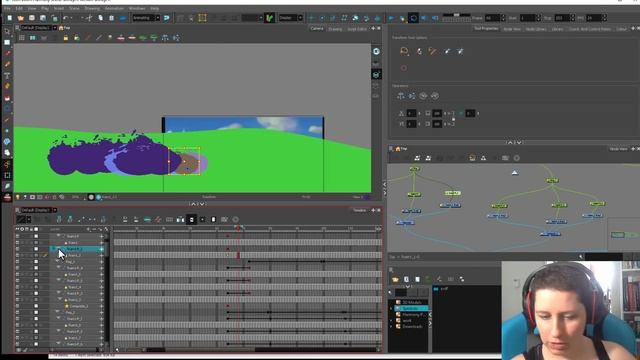This screenshot has height=360, width=640.
Task: Click the bottom red icon in the left toolbar
Action: click(7, 198)
